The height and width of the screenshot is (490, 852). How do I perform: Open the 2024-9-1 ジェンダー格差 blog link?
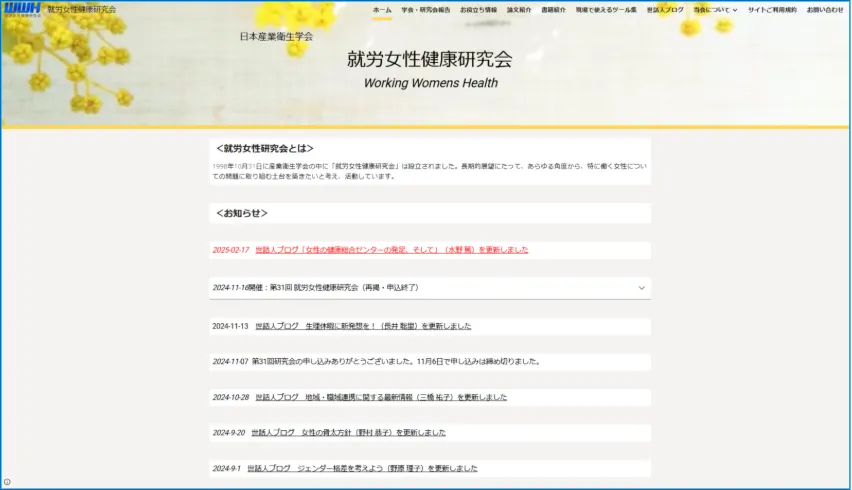[362, 468]
